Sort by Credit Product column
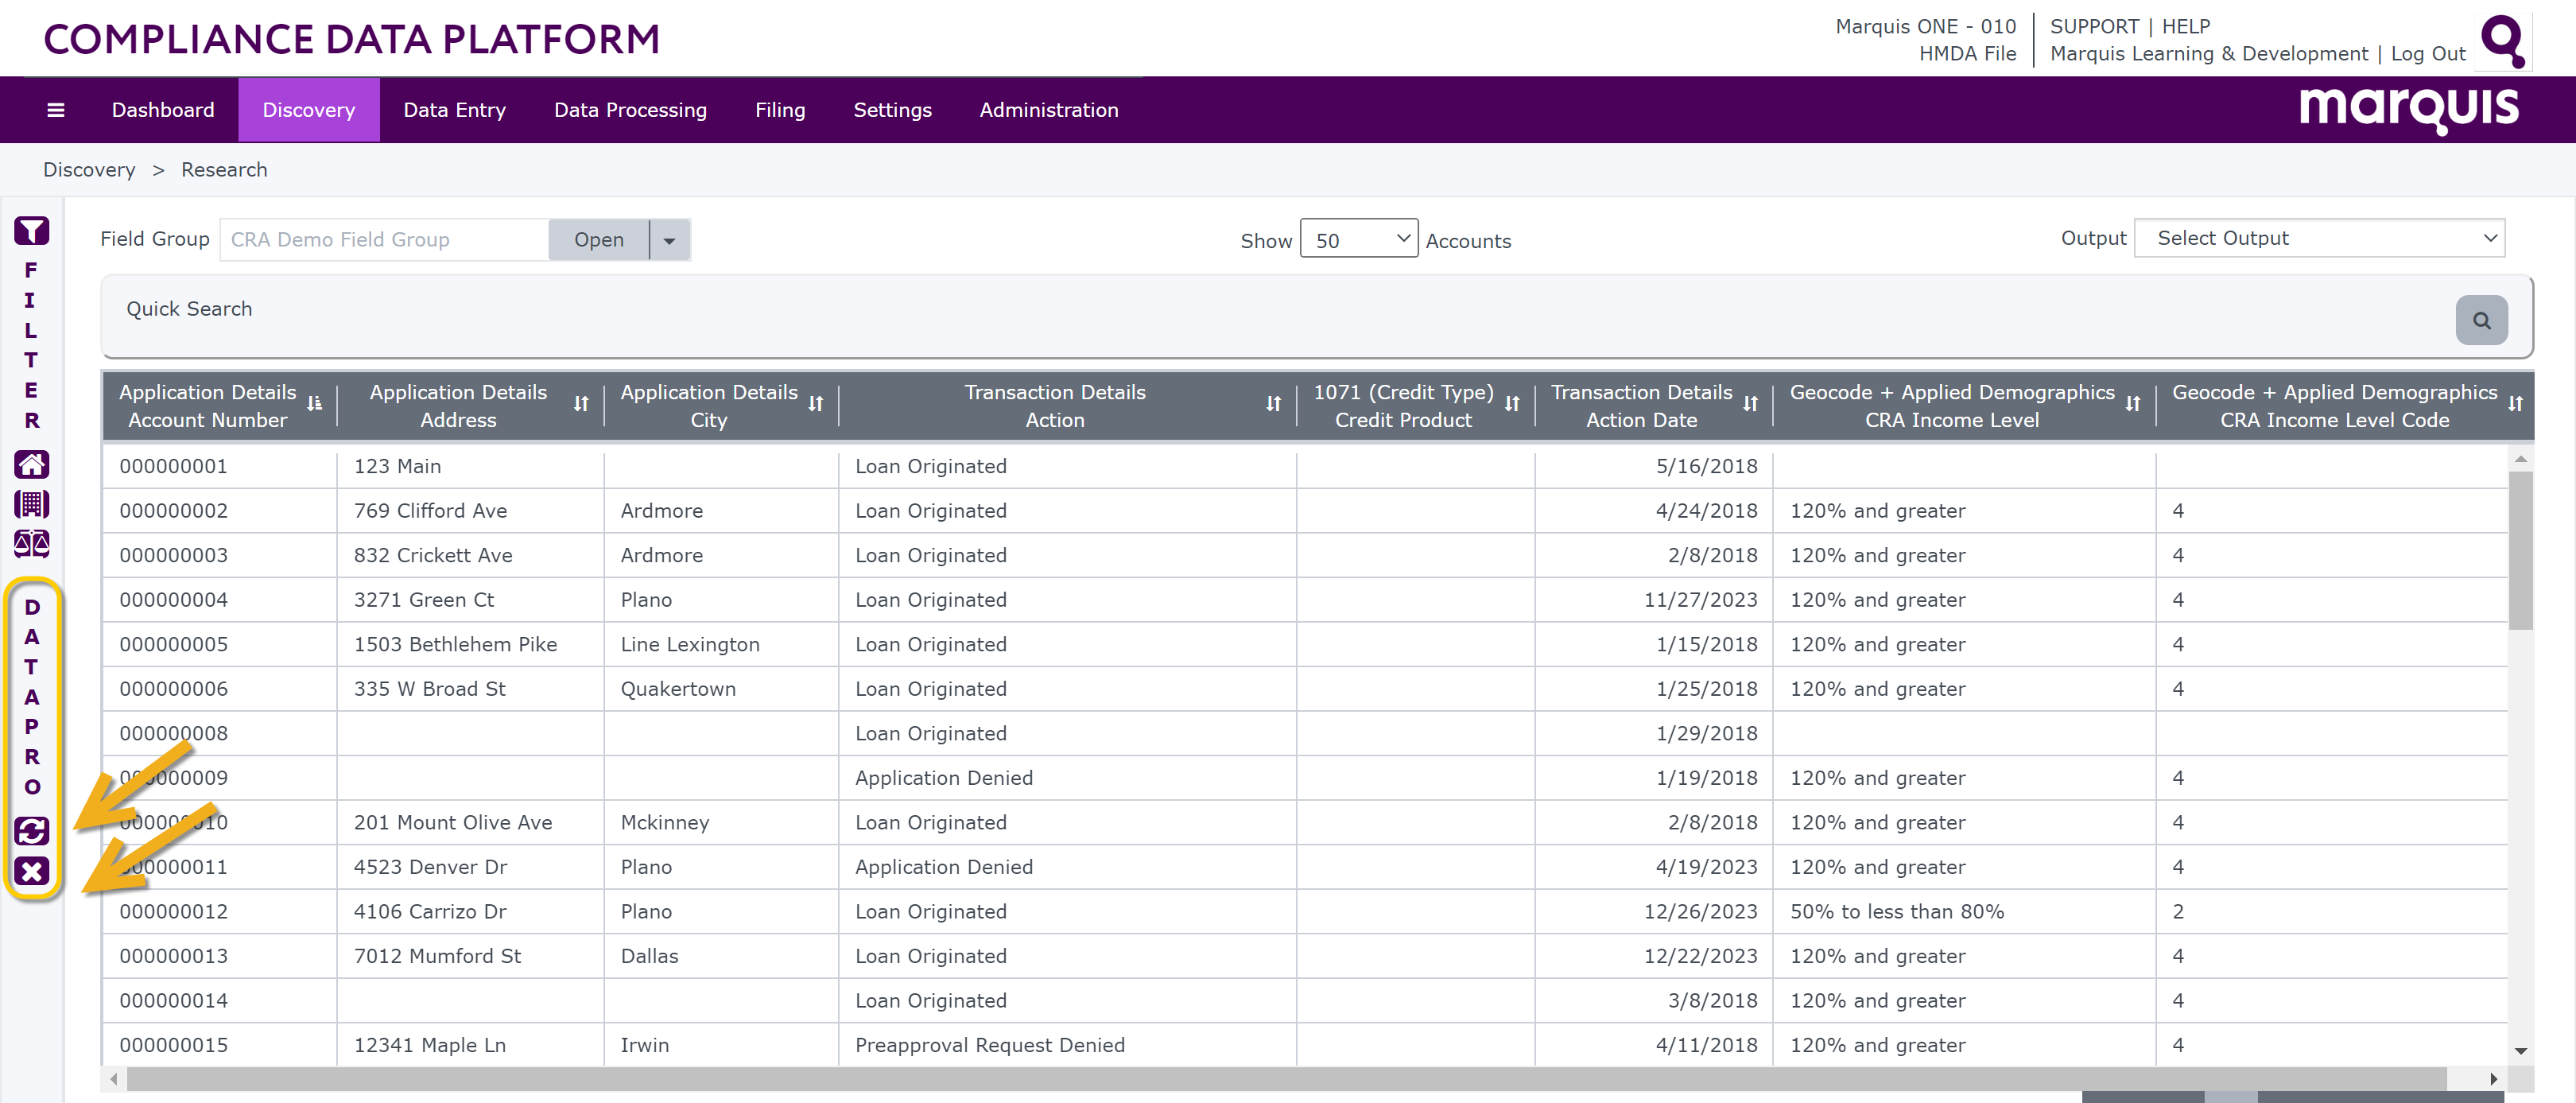The image size is (2576, 1103). tap(1512, 404)
